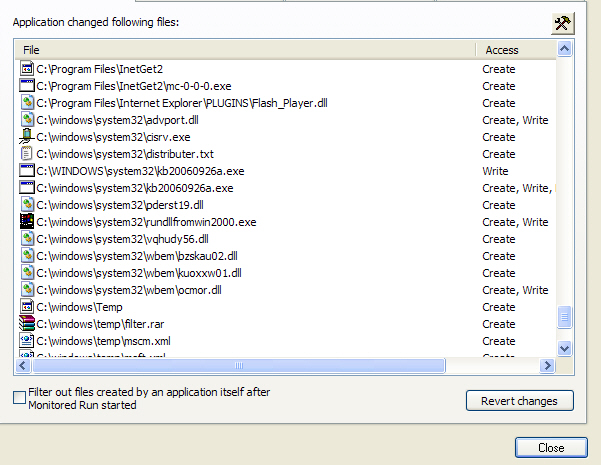The height and width of the screenshot is (465, 601).
Task: Click the advport.dll file icon
Action: (x=27, y=120)
